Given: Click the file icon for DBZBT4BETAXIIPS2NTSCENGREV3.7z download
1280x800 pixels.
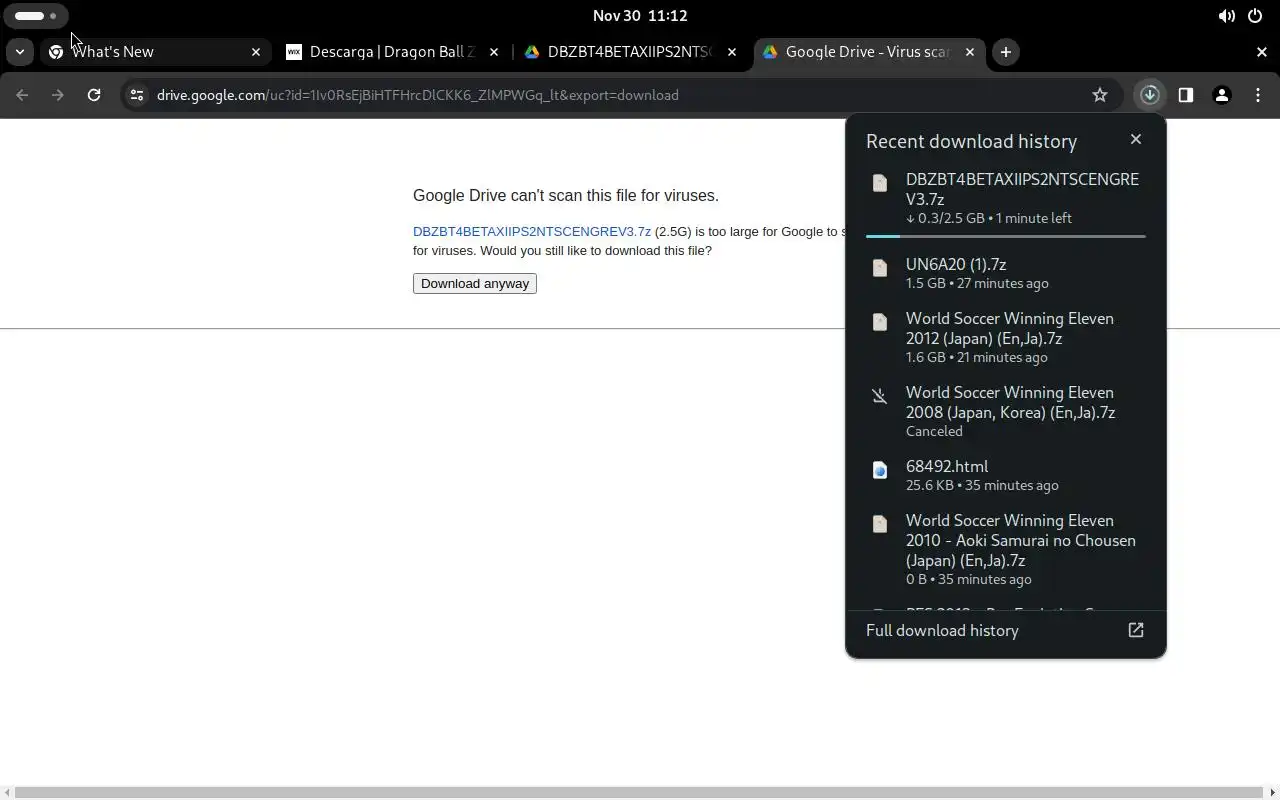Looking at the screenshot, I should pyautogui.click(x=880, y=183).
